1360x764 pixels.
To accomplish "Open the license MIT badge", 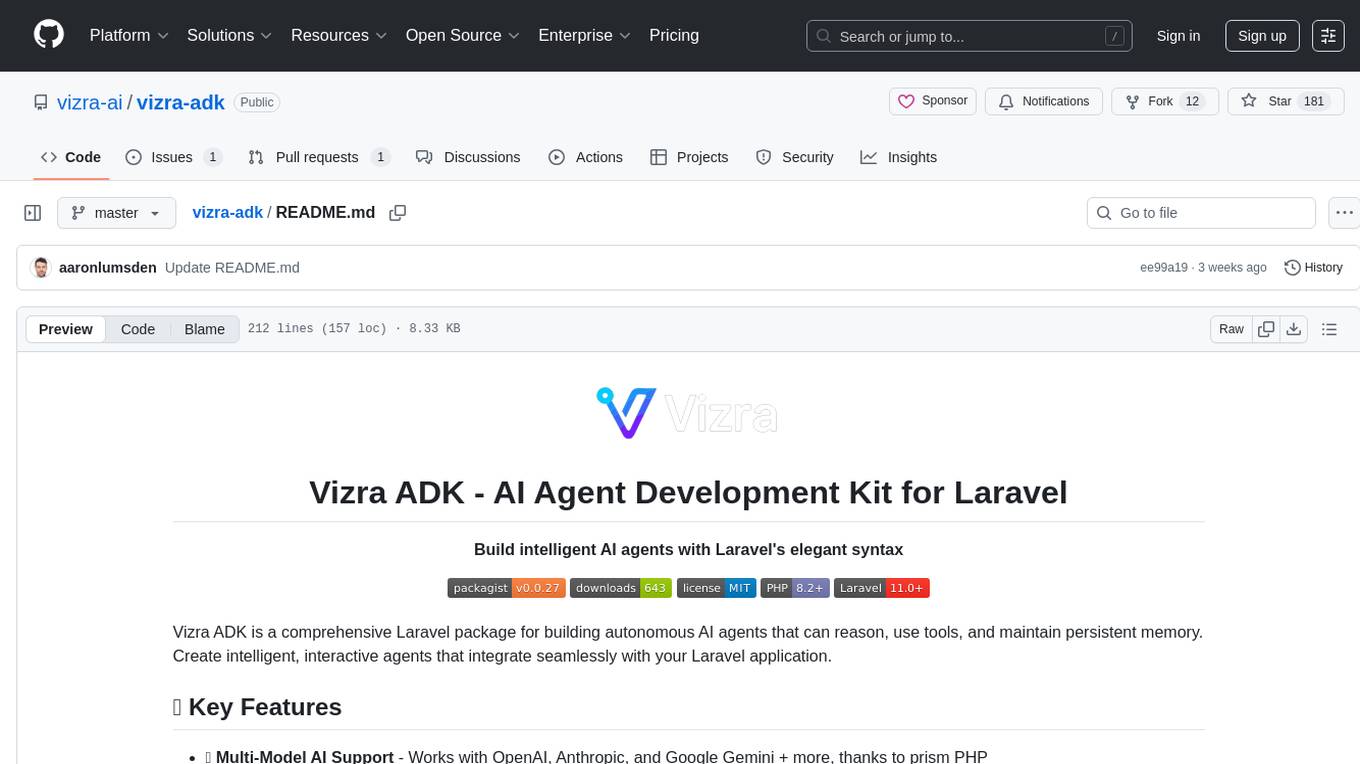I will (x=716, y=588).
